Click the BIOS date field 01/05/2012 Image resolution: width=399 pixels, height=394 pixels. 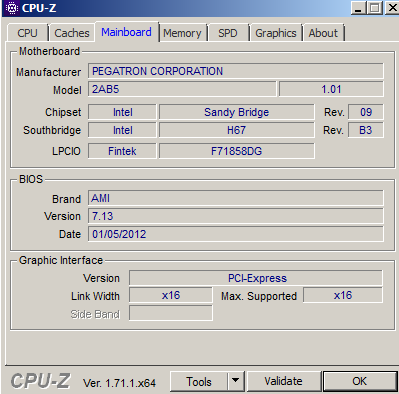(x=236, y=234)
